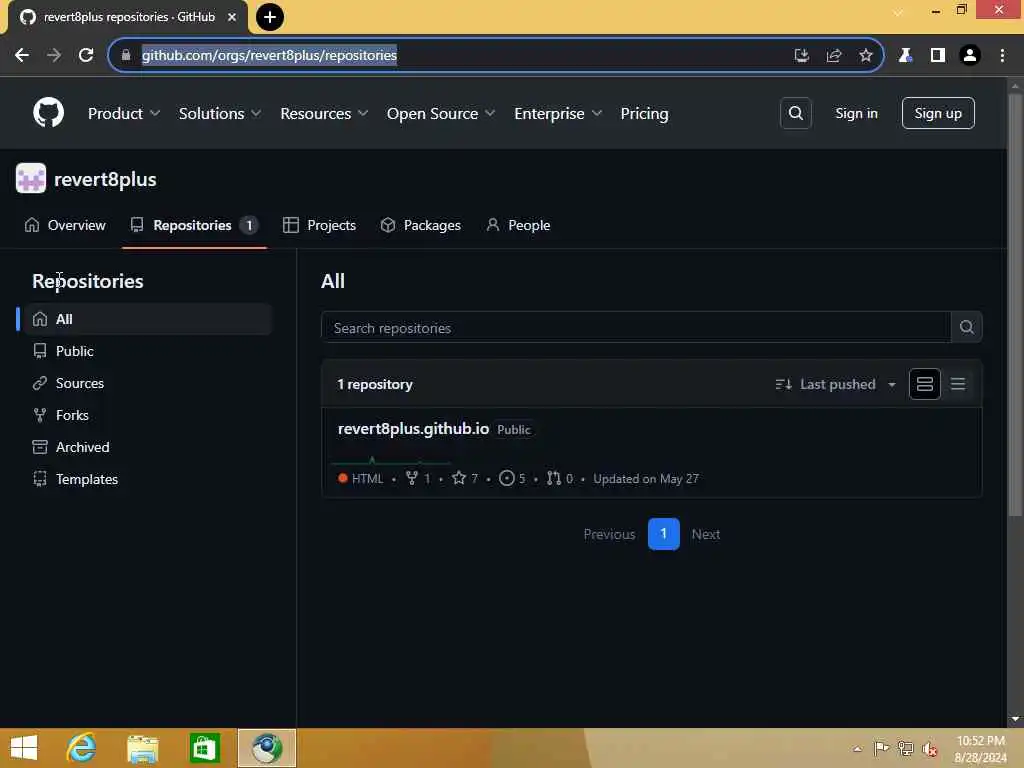Open a new browser tab
Image resolution: width=1024 pixels, height=768 pixels.
pos(269,17)
